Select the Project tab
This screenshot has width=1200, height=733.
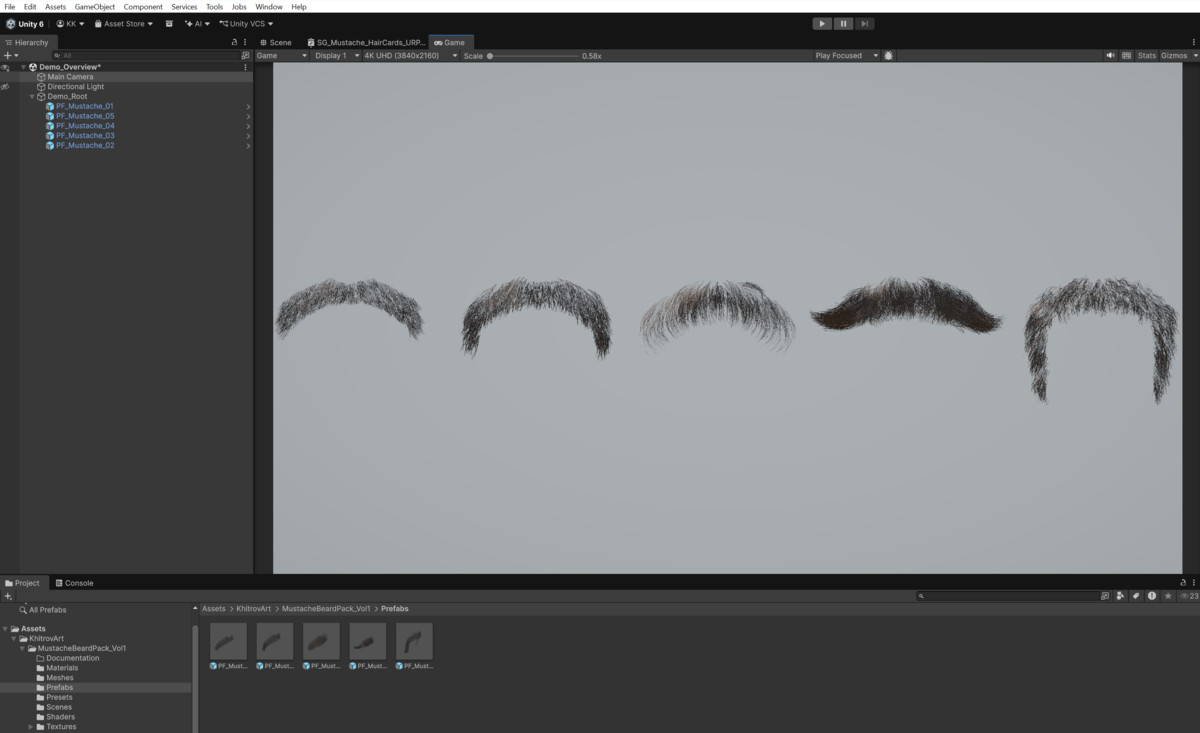click(23, 583)
